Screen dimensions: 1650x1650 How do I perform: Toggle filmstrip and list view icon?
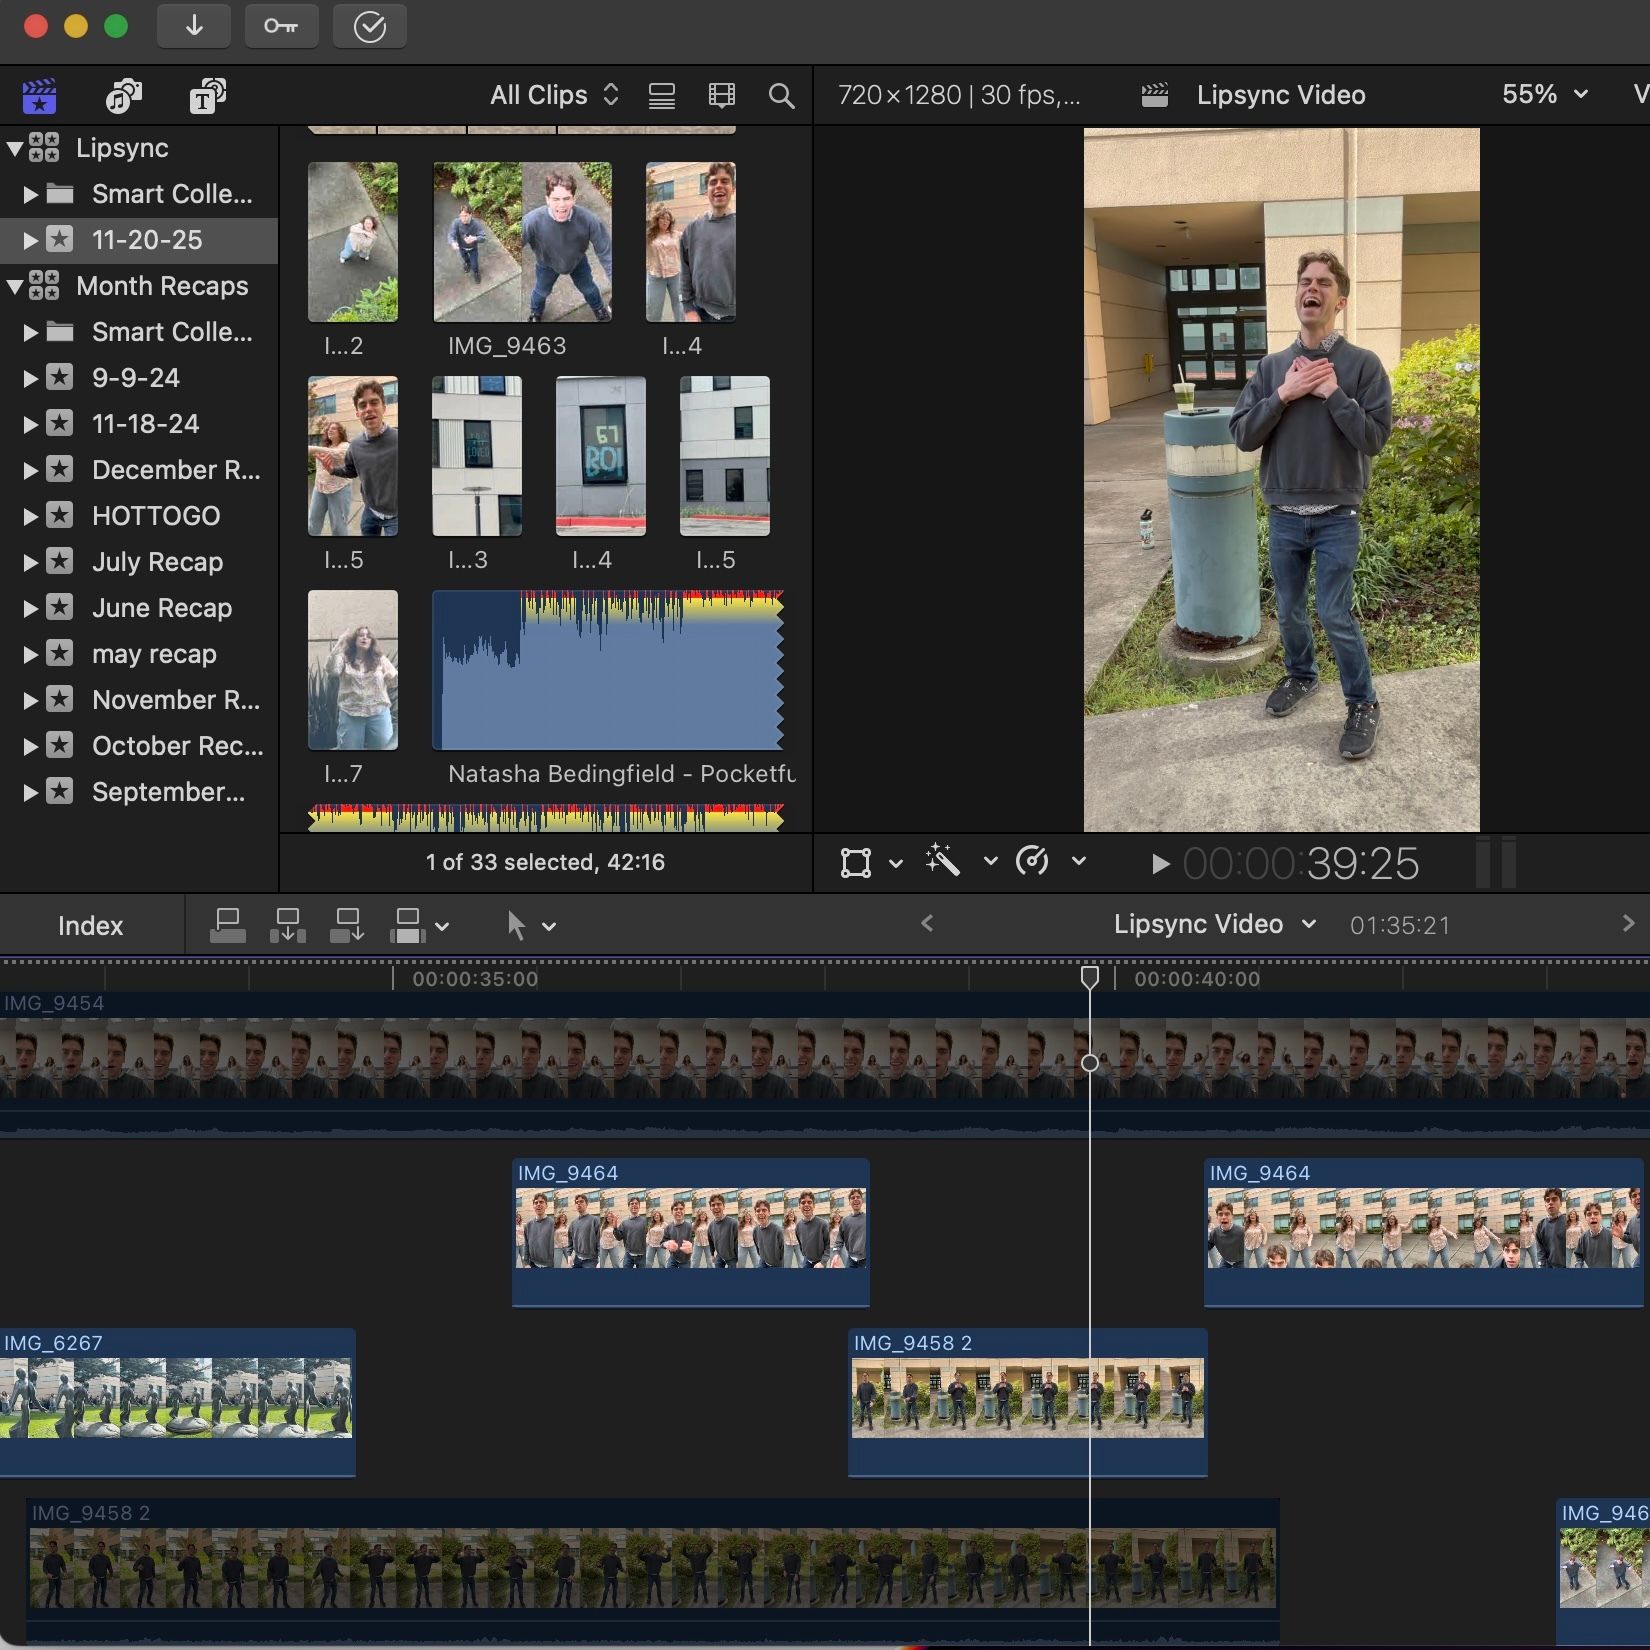[x=661, y=96]
